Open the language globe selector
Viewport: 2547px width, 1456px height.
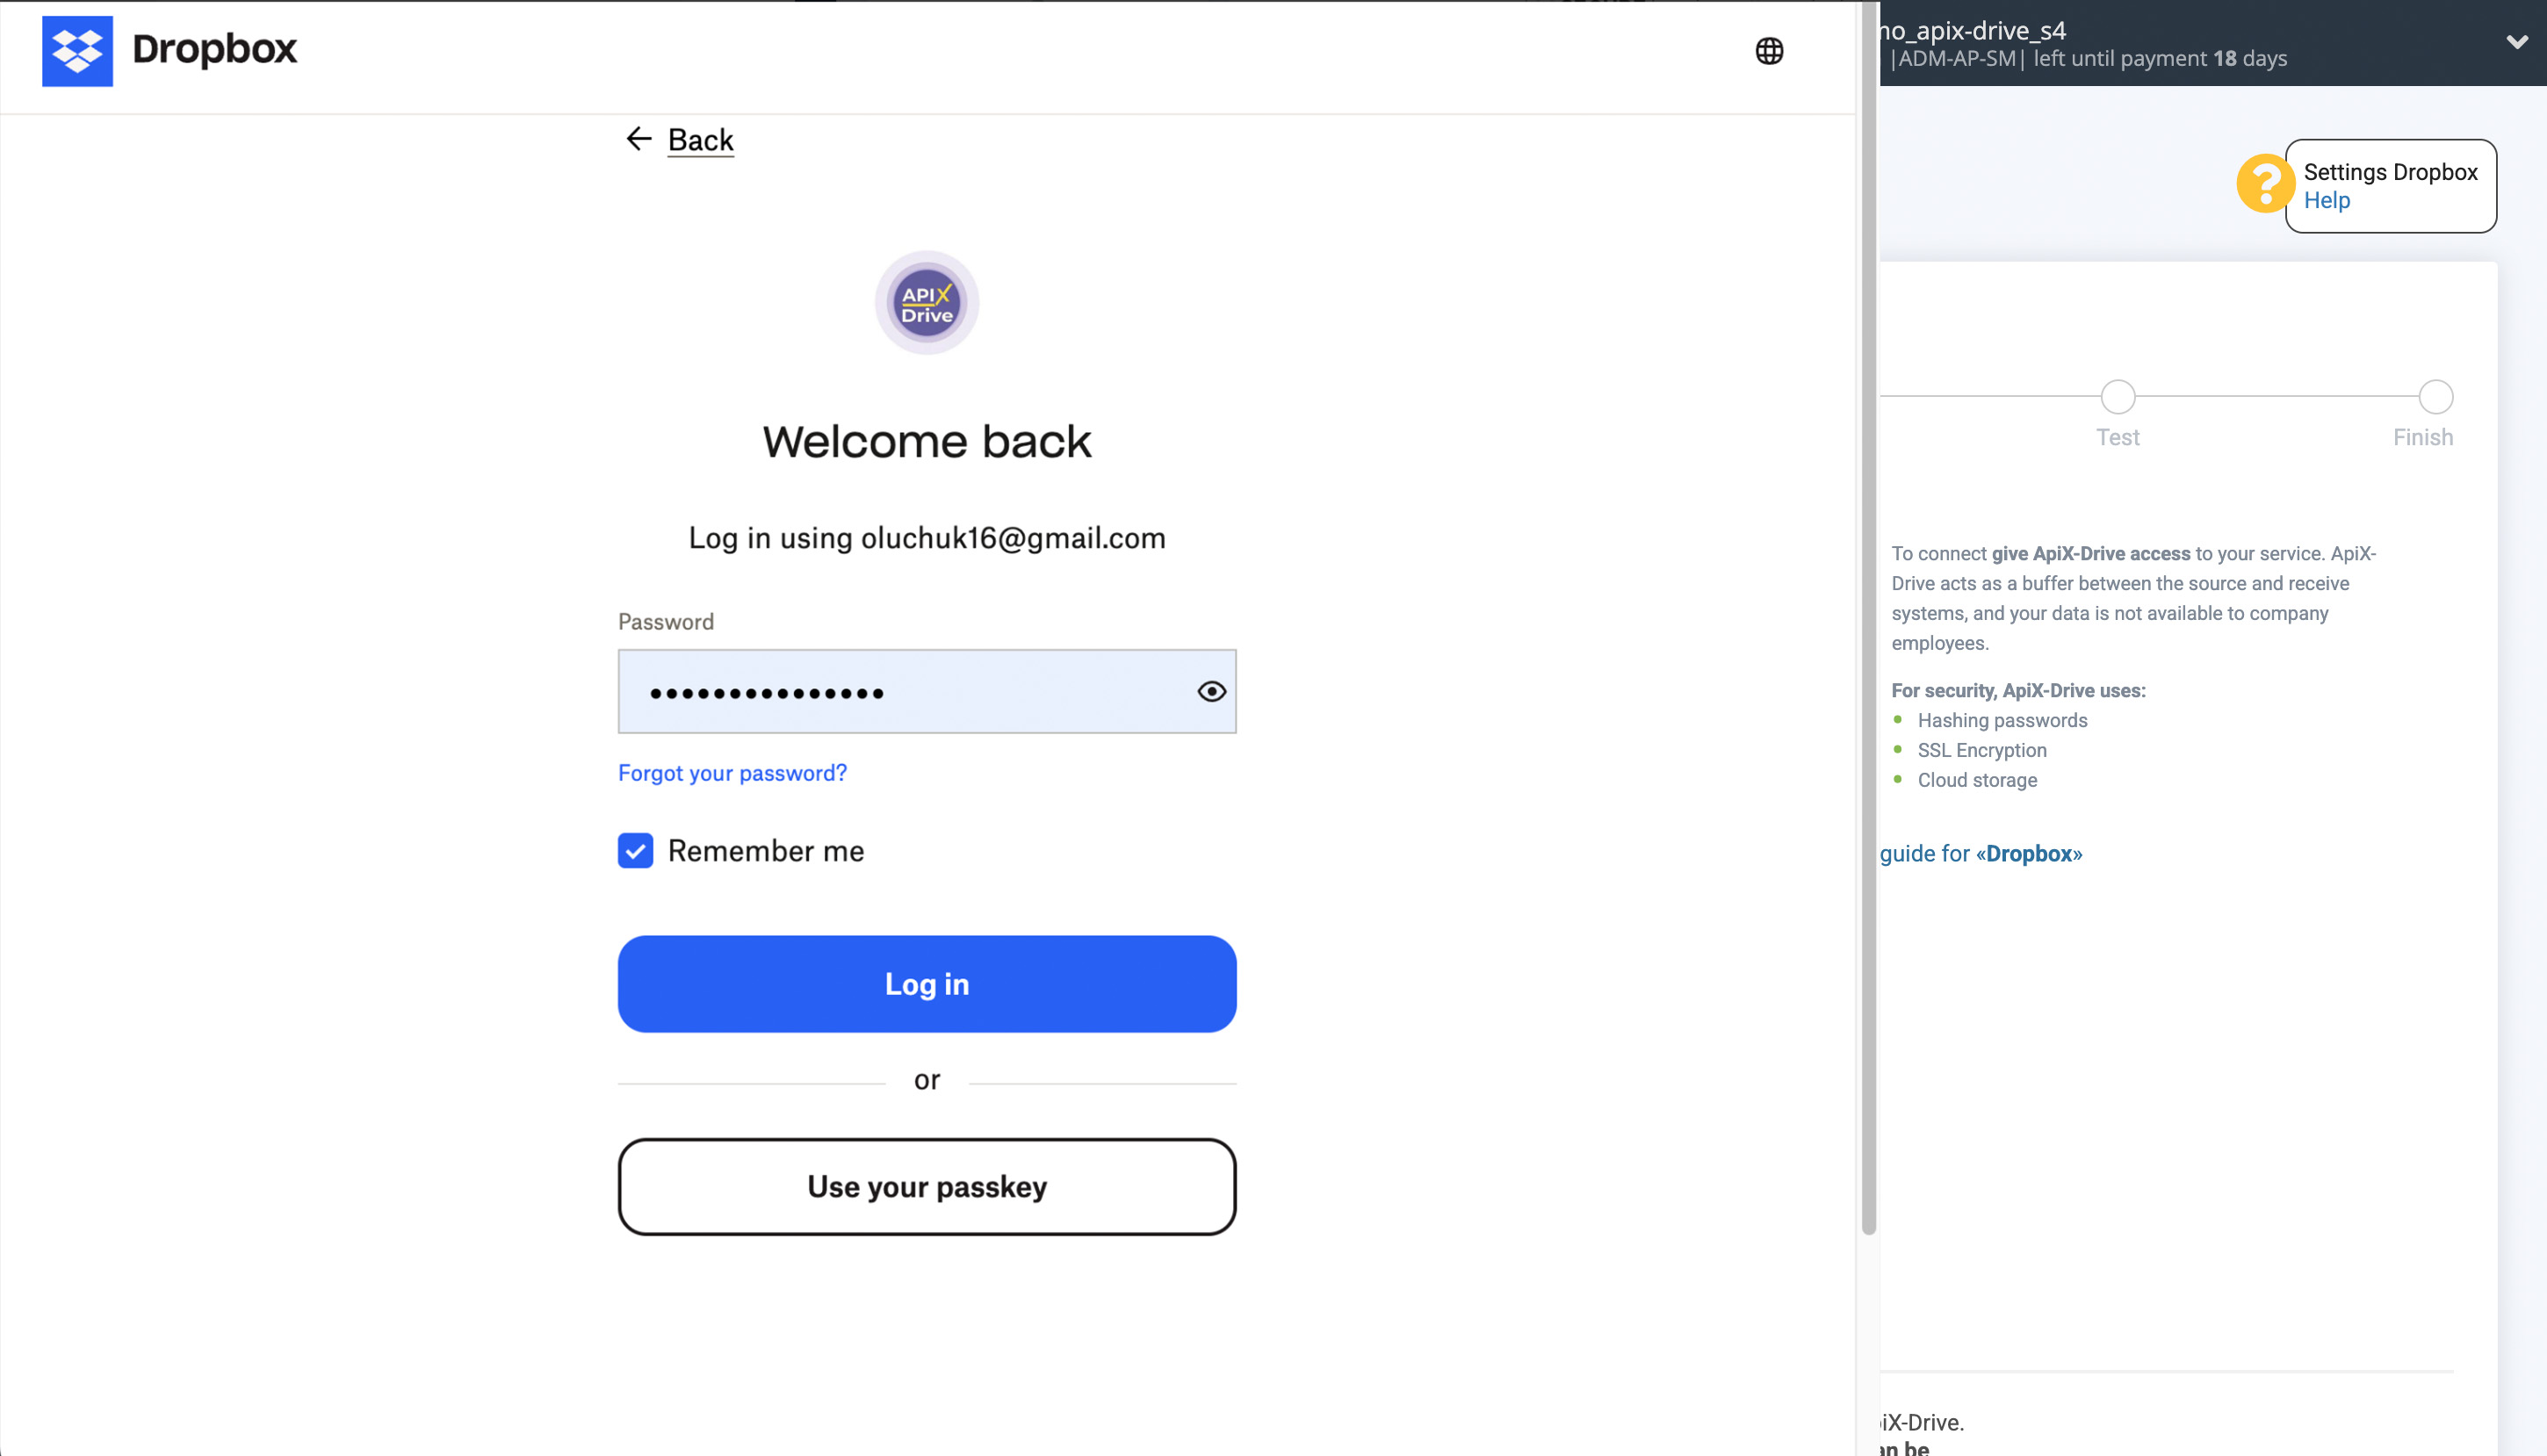click(x=1769, y=49)
